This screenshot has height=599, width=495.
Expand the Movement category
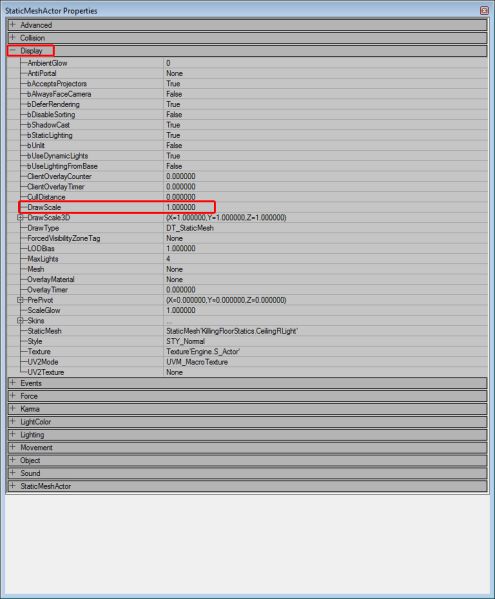13,447
